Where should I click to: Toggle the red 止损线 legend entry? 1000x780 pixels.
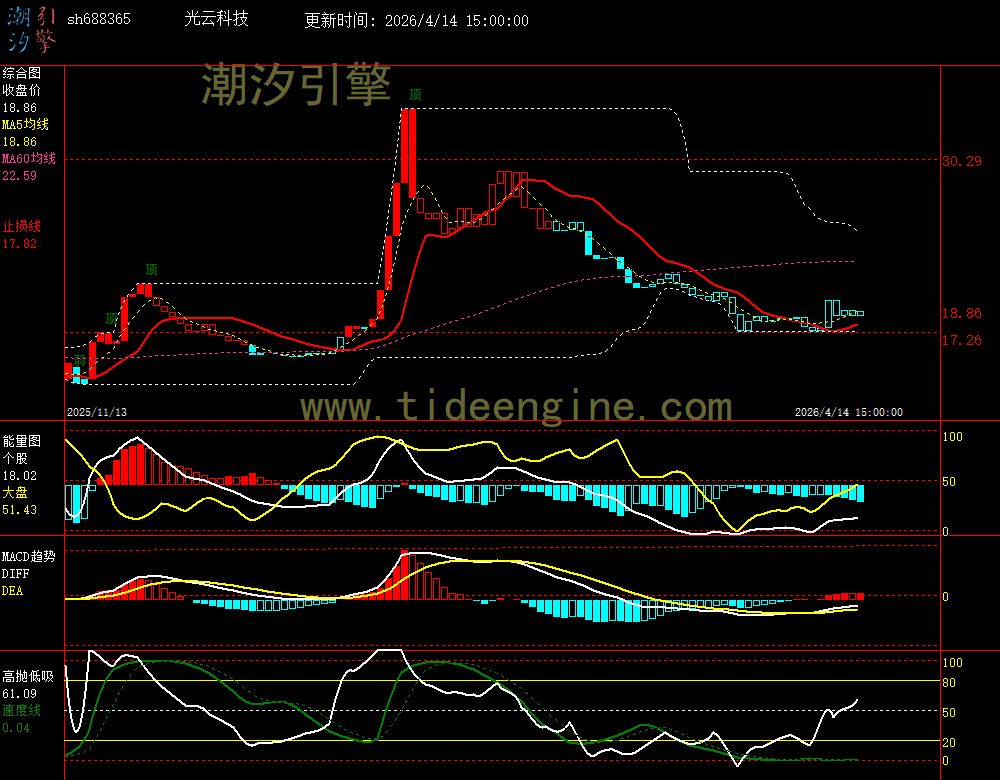[x=21, y=226]
